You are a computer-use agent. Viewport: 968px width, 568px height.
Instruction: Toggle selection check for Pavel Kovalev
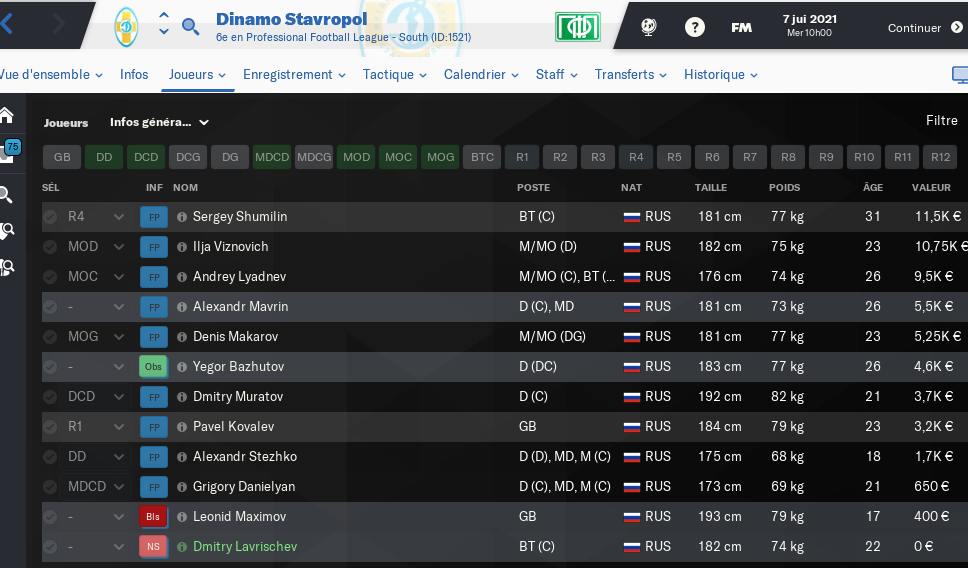point(50,427)
